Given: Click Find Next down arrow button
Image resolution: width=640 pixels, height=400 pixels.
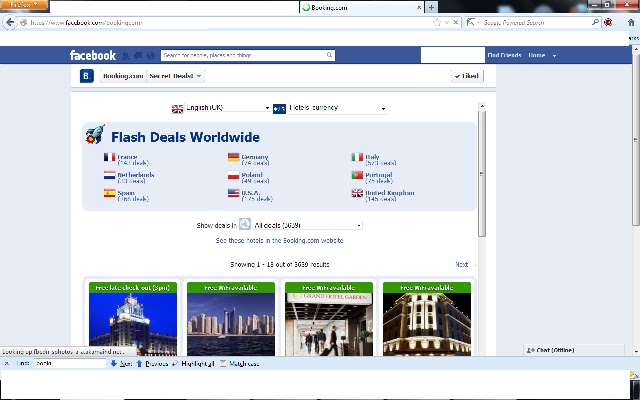Looking at the screenshot, I should click(121, 363).
